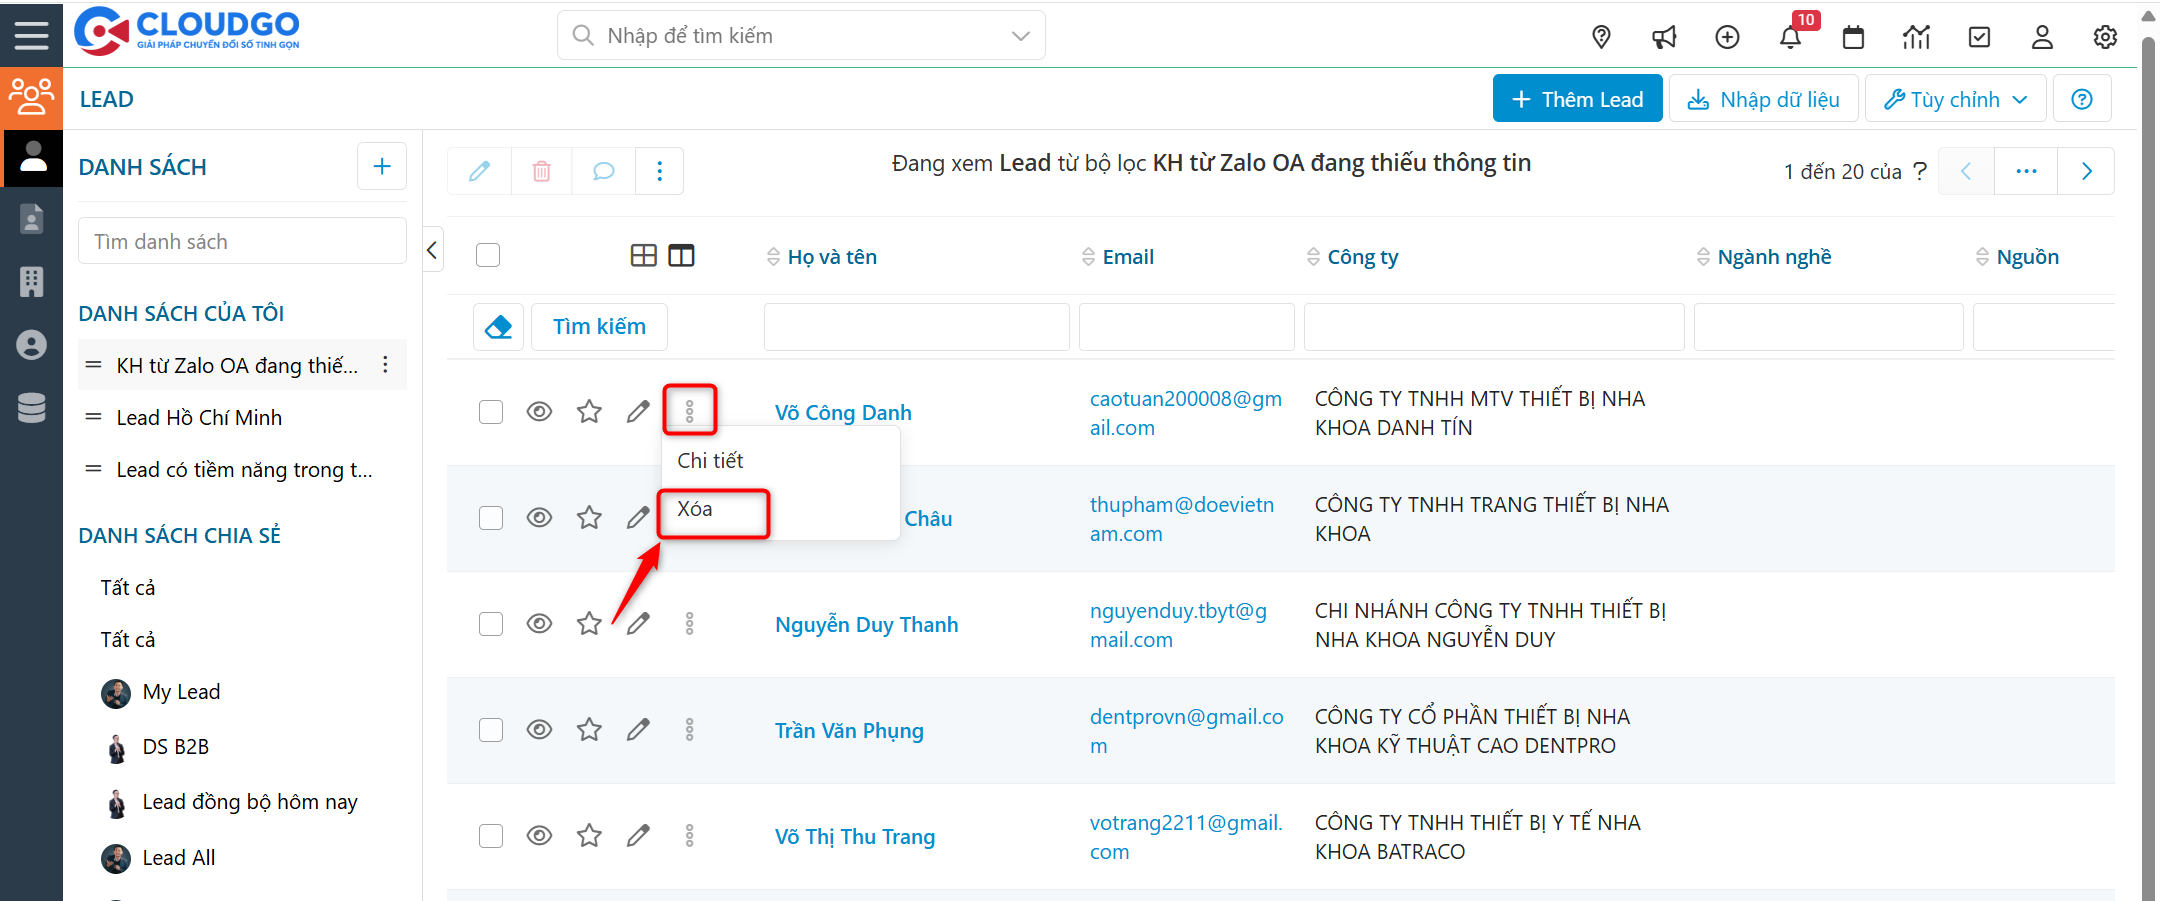This screenshot has height=901, width=2160.
Task: Open the notifications bell with badge 10
Action: [1790, 37]
